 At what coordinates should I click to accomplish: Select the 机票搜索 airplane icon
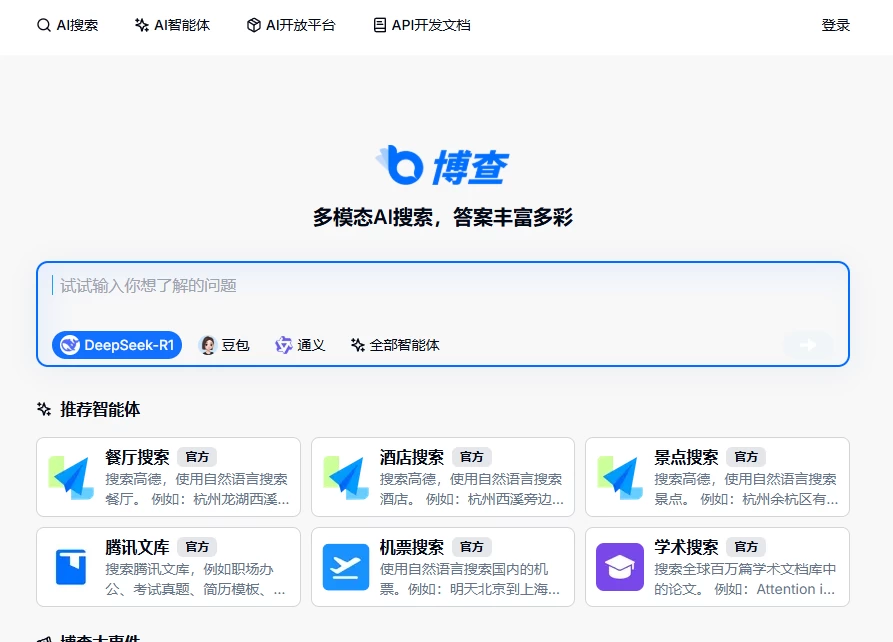345,567
